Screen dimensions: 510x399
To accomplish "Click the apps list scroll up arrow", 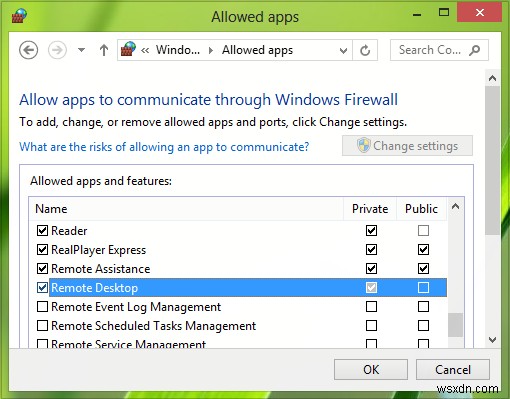I will (x=455, y=206).
